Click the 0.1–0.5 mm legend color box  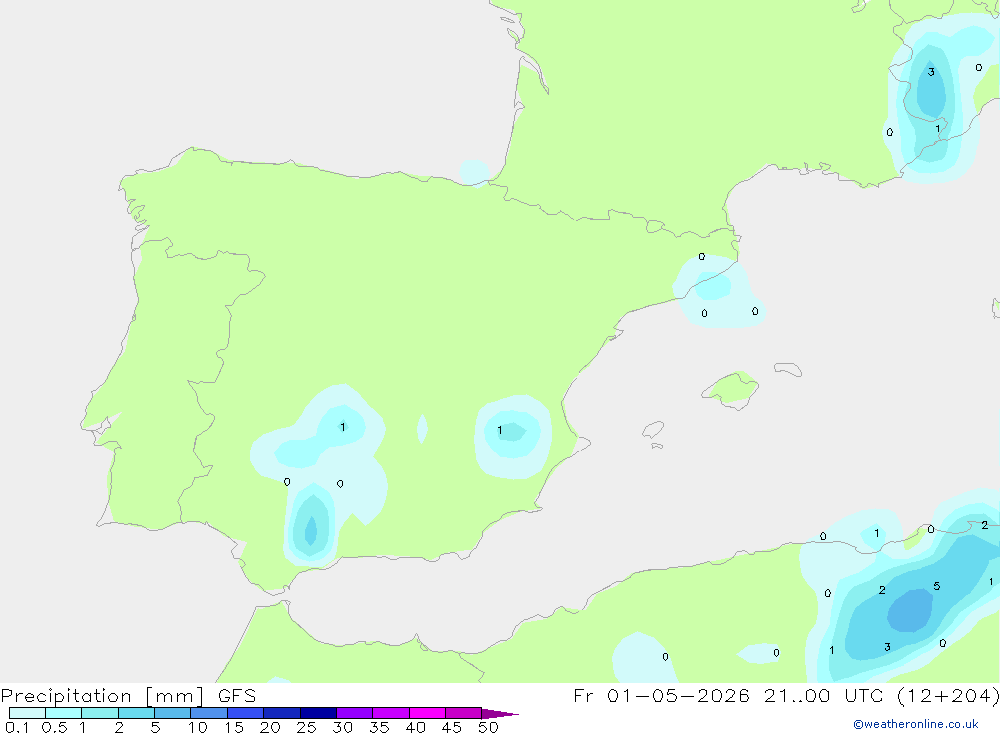coord(27,713)
